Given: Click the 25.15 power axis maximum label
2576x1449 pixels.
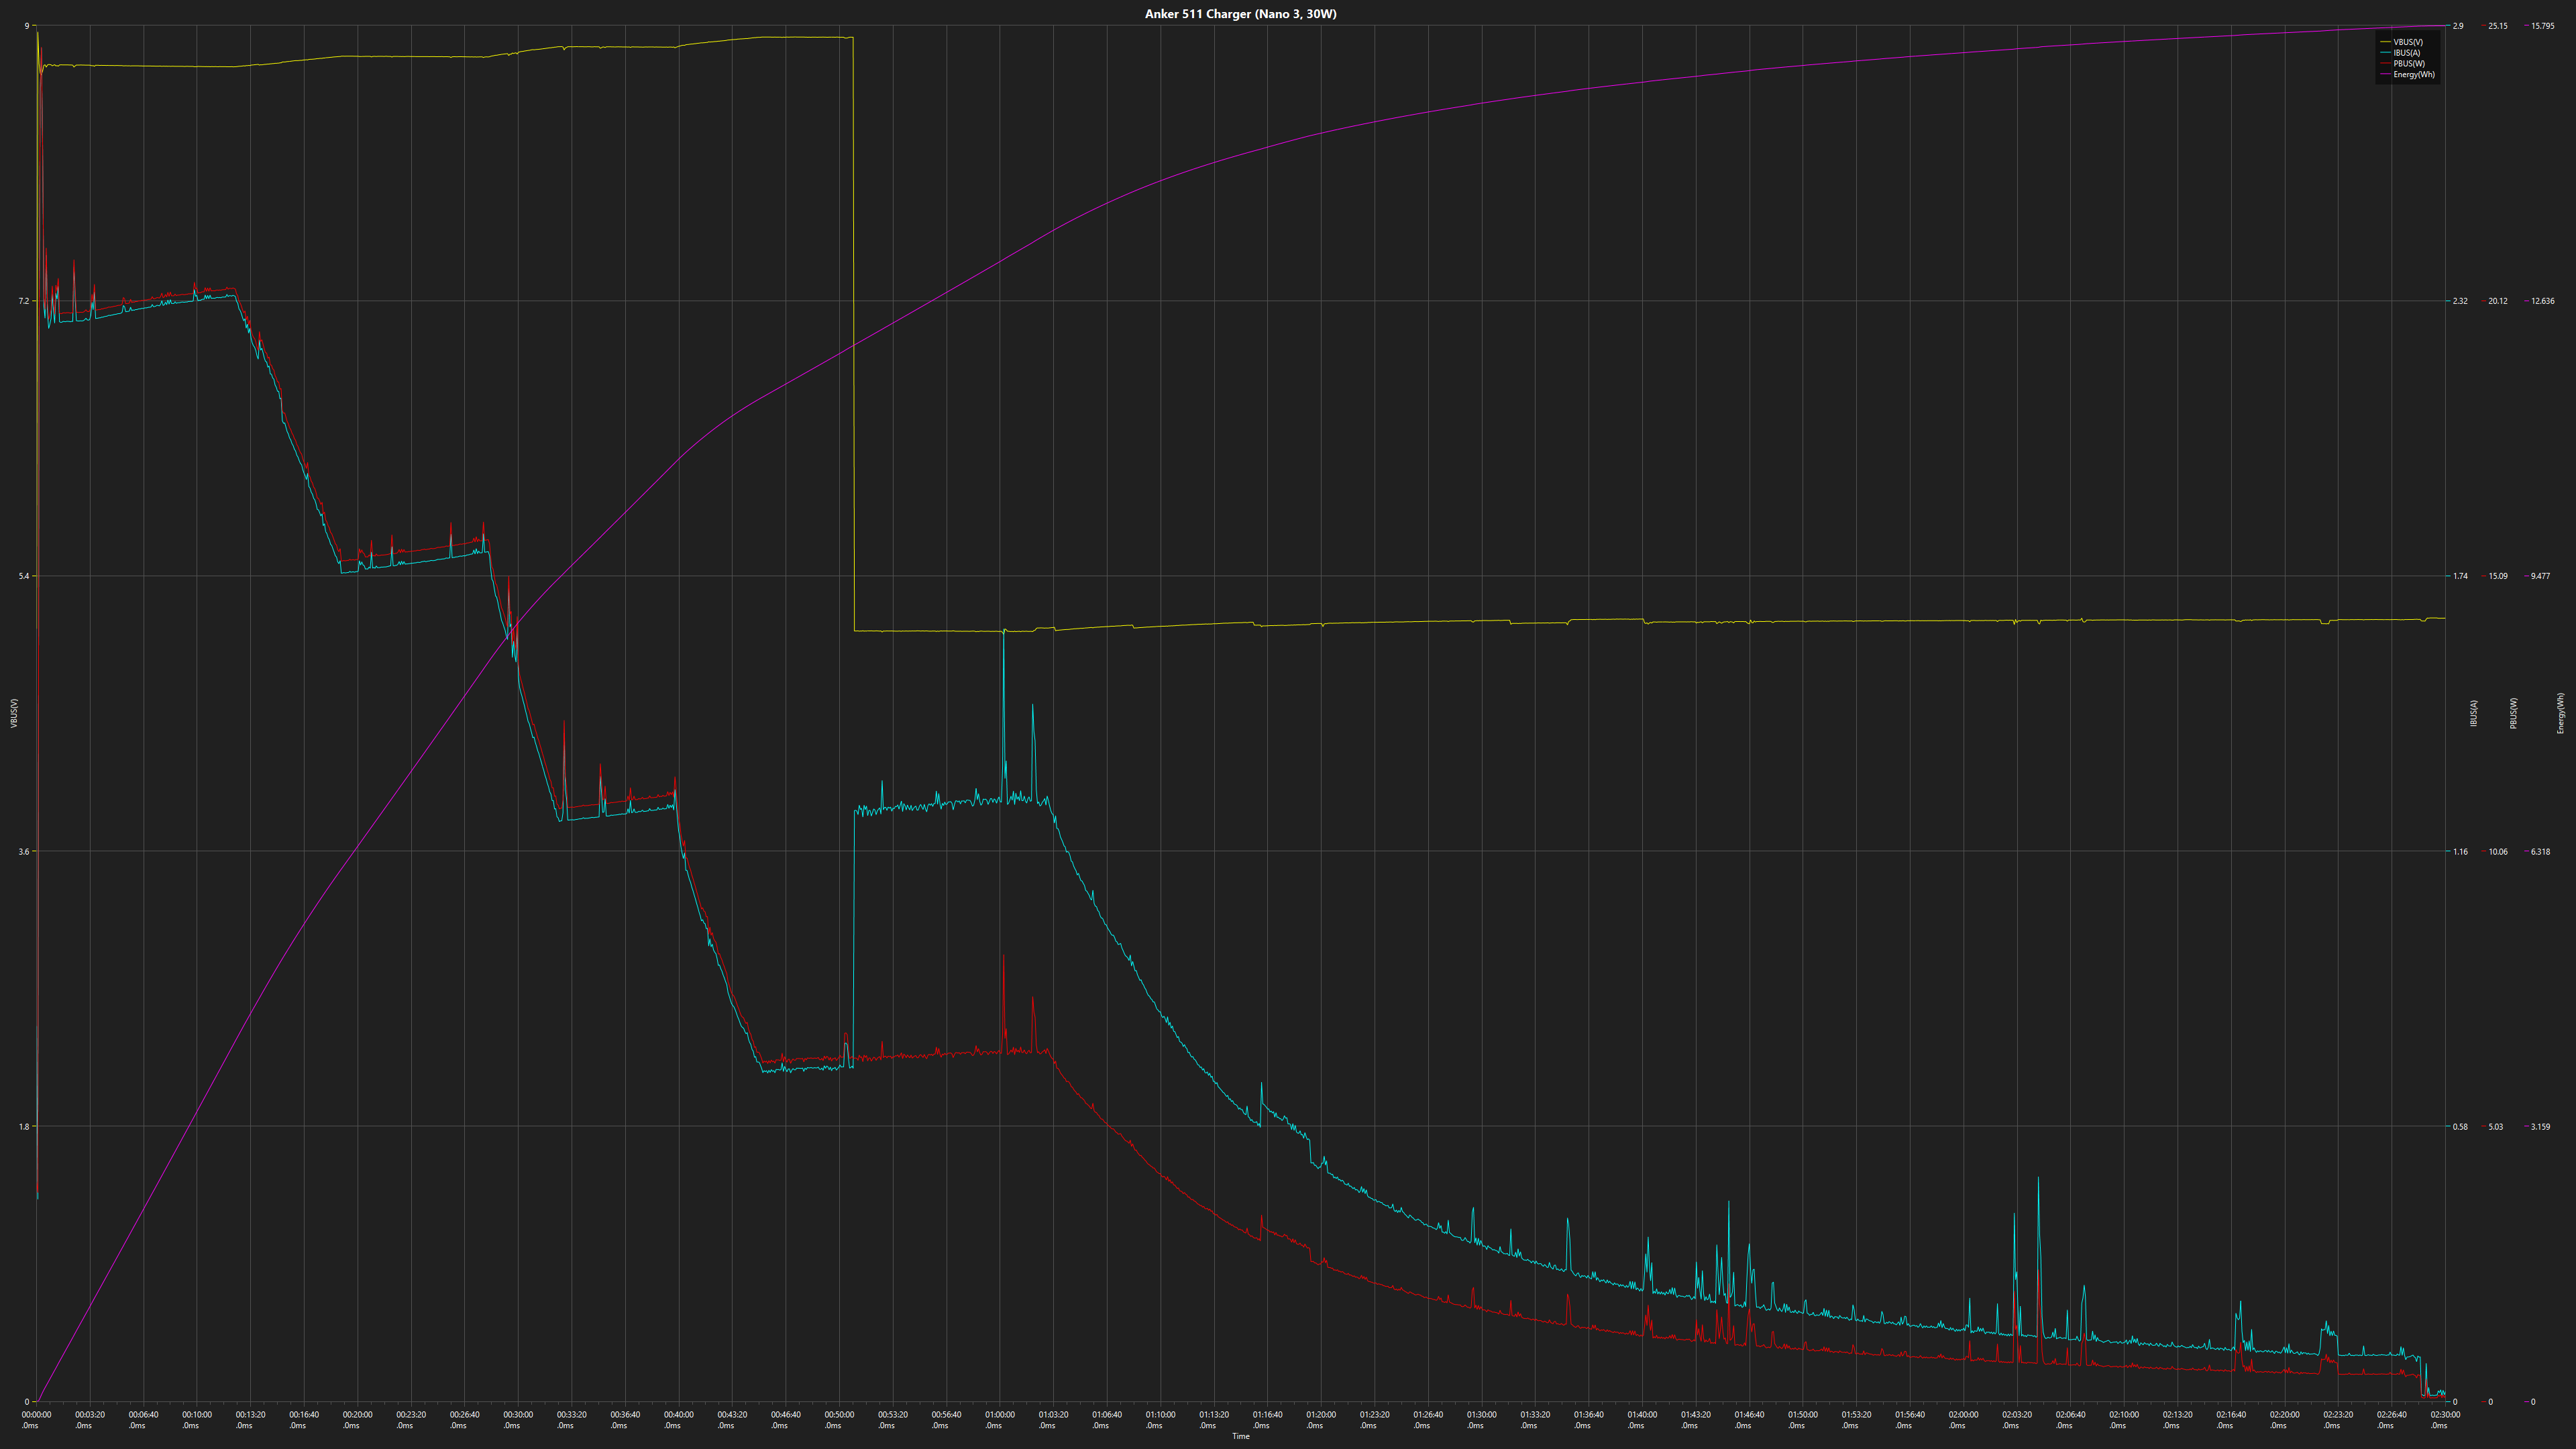Looking at the screenshot, I should (x=2497, y=26).
